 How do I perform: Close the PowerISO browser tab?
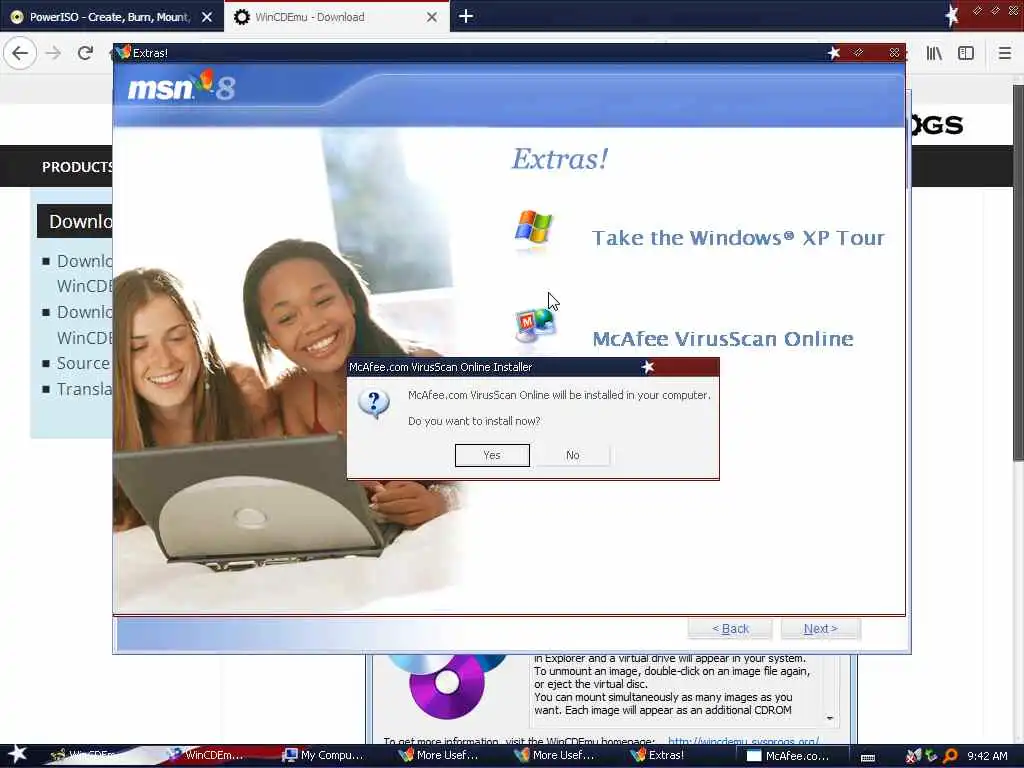click(207, 17)
